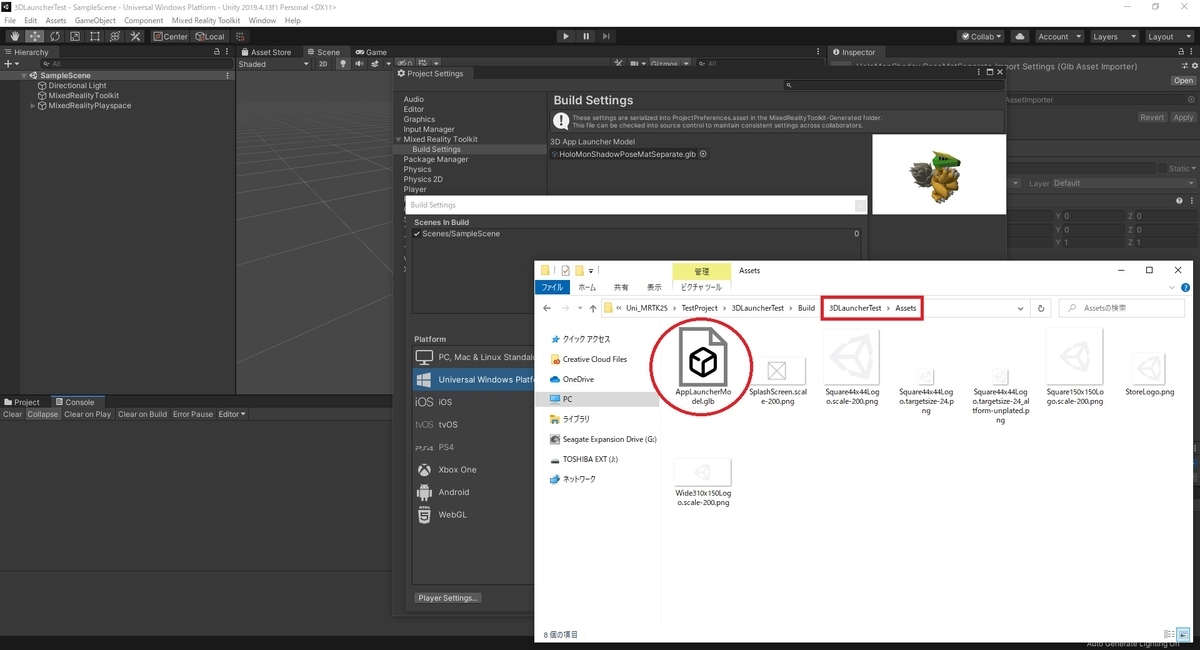Select the WebGL platform
This screenshot has width=1200, height=650.
click(452, 515)
